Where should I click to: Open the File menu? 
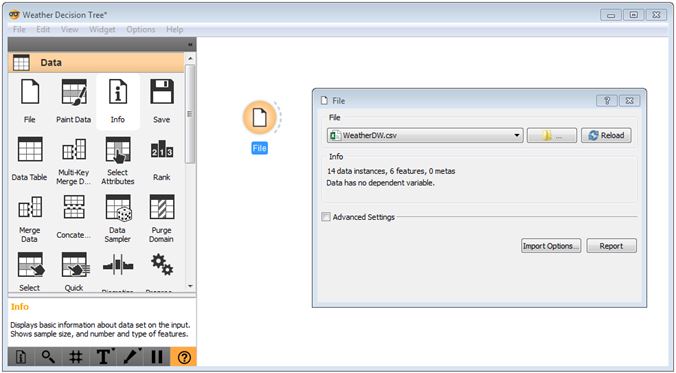tap(19, 29)
